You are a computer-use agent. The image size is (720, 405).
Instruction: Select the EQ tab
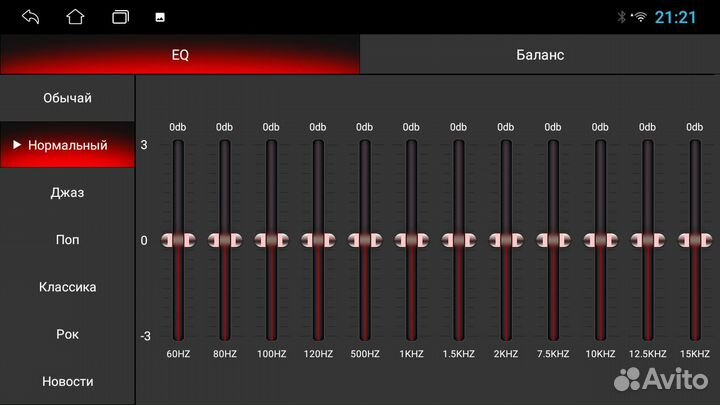pos(180,55)
